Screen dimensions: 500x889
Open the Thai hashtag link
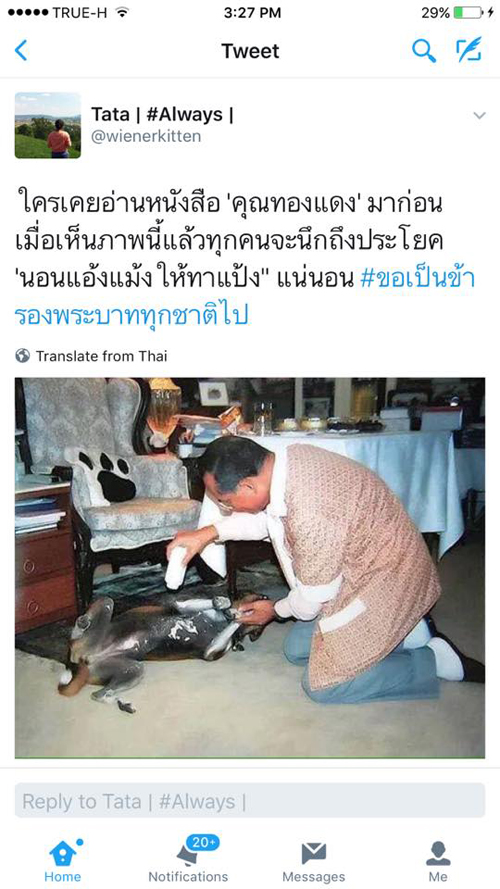(x=244, y=297)
